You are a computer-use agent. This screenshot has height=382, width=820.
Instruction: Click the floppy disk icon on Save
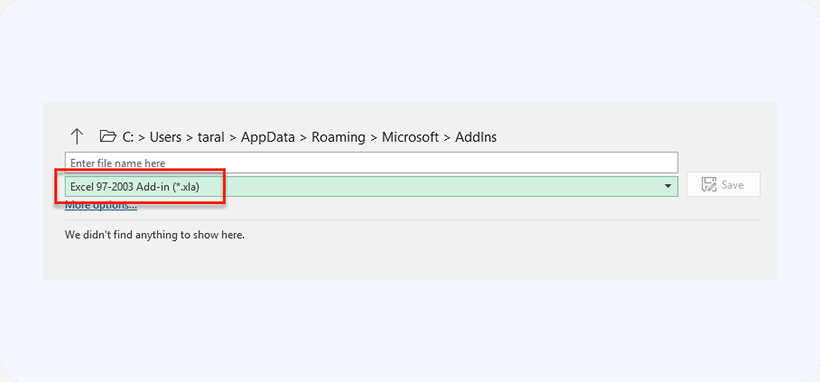point(709,185)
